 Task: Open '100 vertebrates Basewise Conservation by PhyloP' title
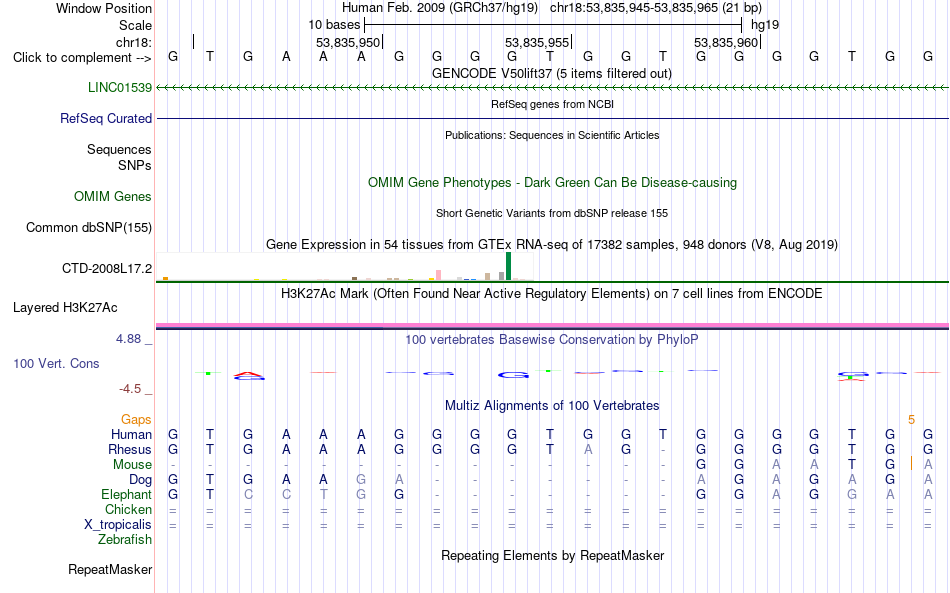click(x=552, y=340)
